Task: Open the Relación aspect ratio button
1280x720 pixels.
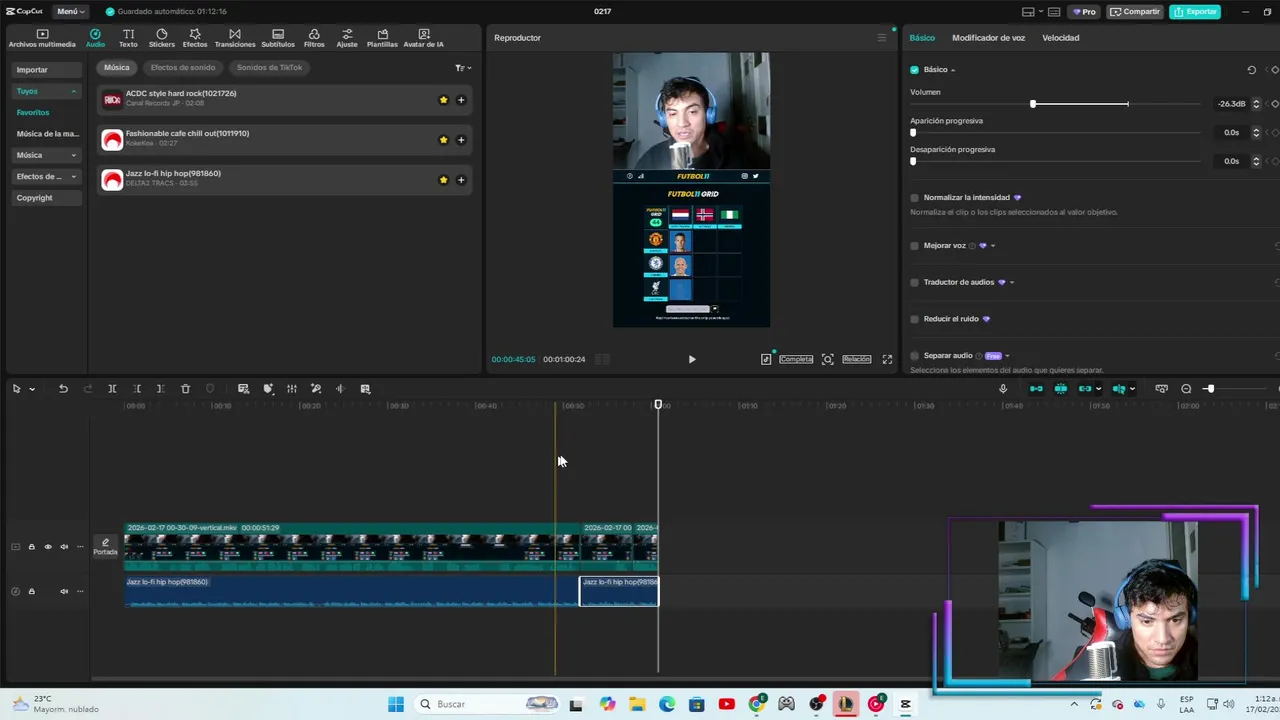Action: [x=856, y=359]
